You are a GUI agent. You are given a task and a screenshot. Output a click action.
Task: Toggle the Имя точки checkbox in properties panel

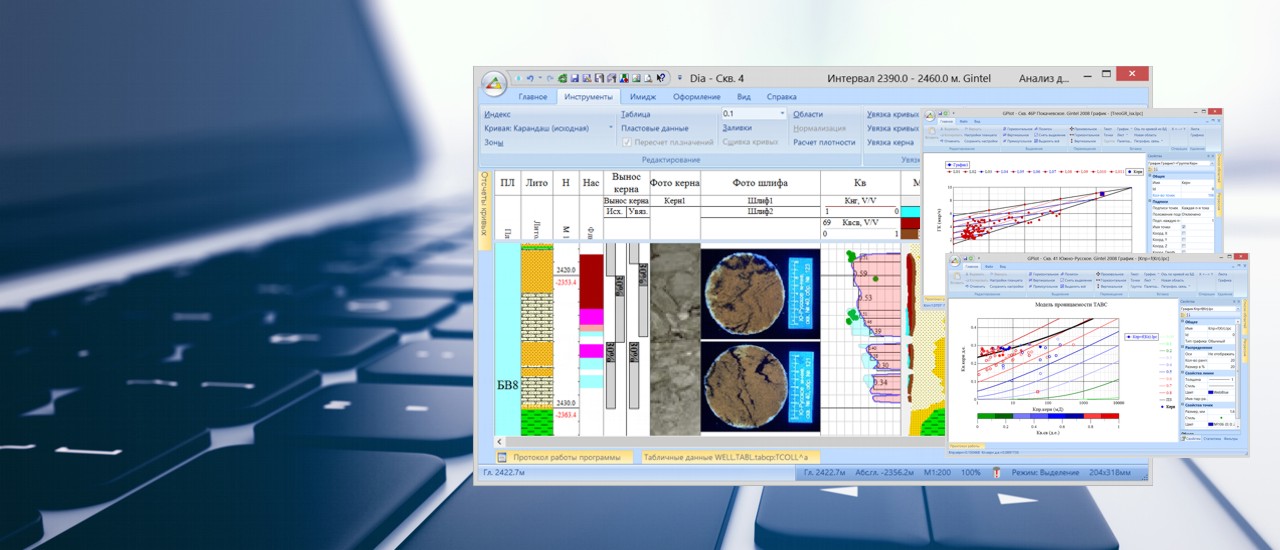[1185, 226]
